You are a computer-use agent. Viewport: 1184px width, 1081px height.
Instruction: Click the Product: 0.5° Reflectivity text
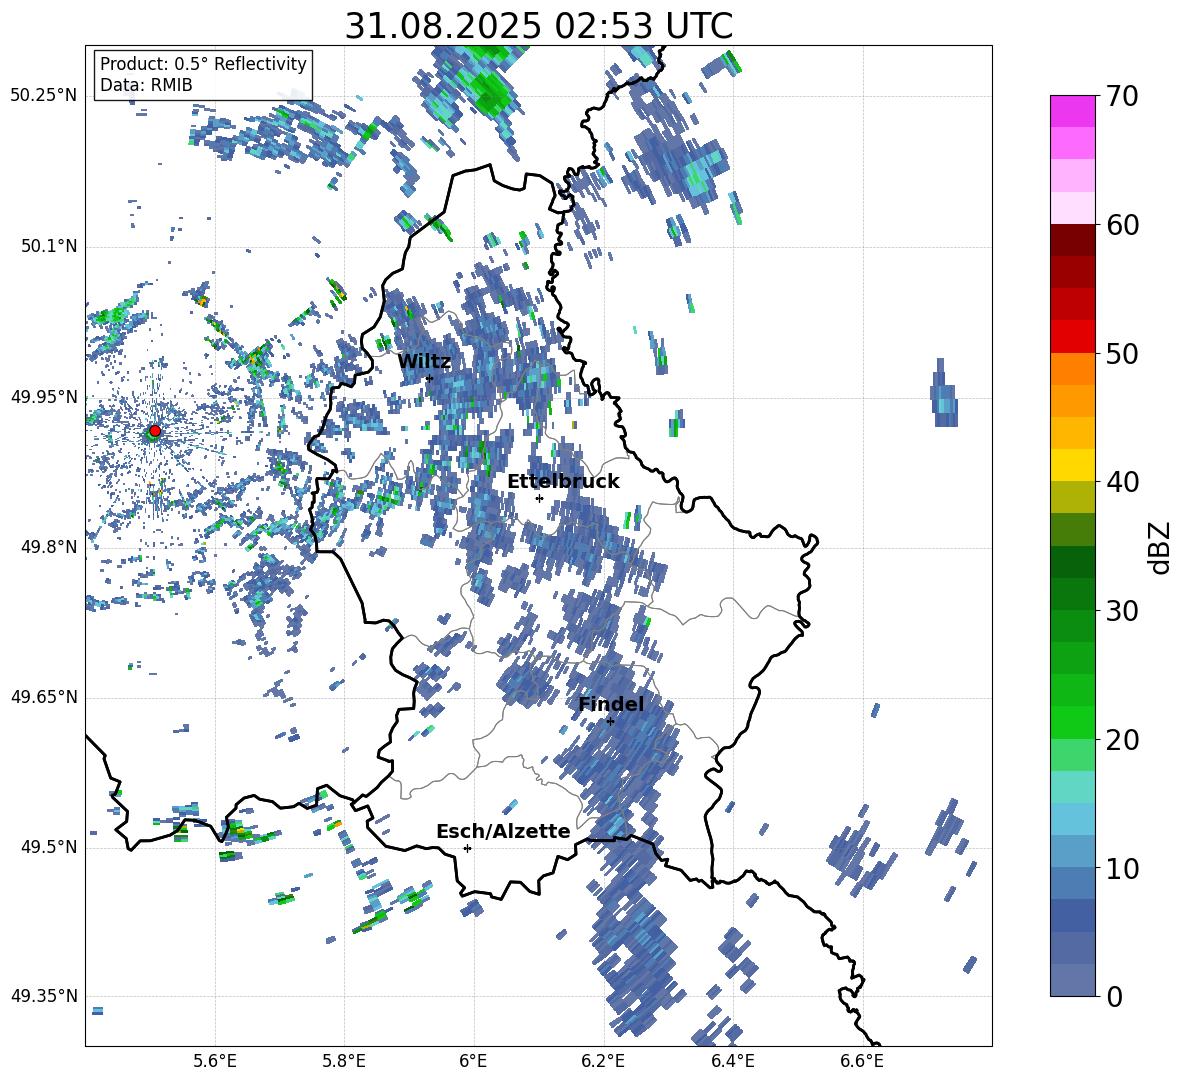(203, 63)
